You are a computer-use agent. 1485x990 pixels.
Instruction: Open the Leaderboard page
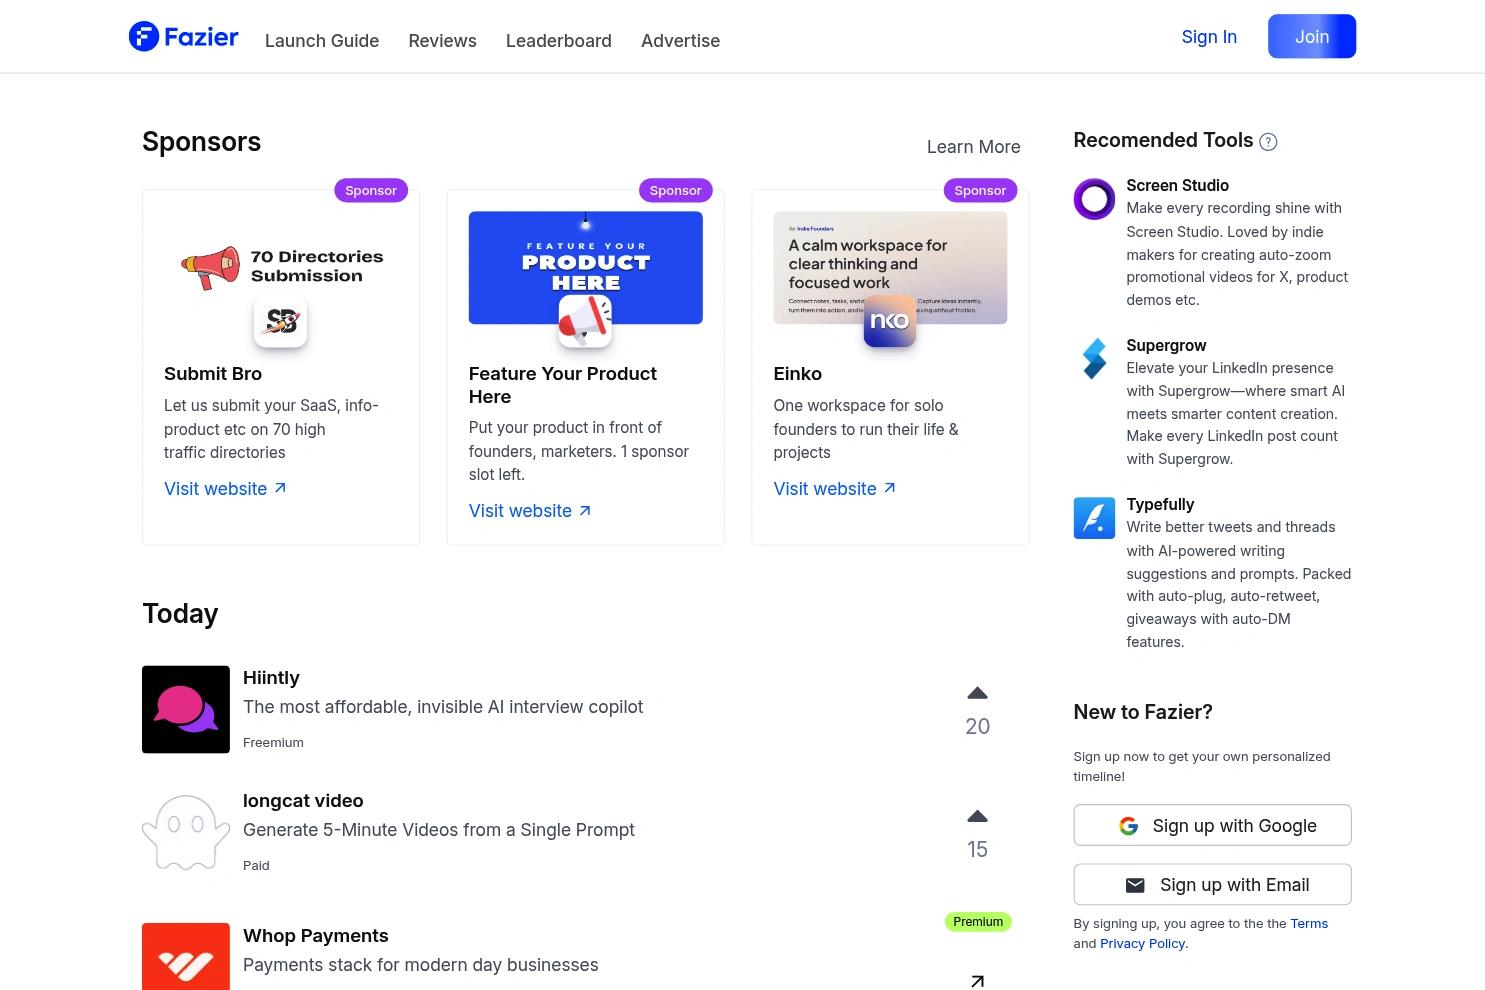pyautogui.click(x=559, y=41)
